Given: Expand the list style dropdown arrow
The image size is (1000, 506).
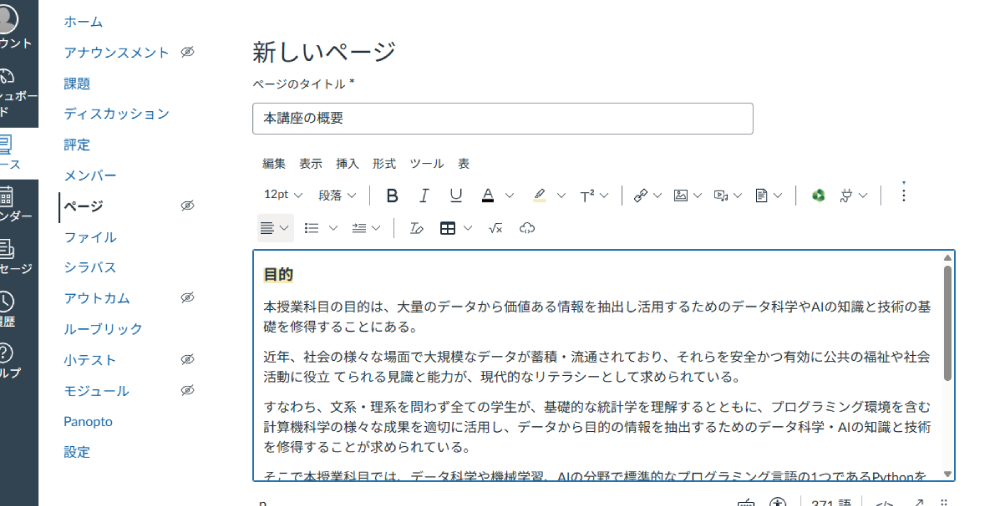Looking at the screenshot, I should [333, 228].
